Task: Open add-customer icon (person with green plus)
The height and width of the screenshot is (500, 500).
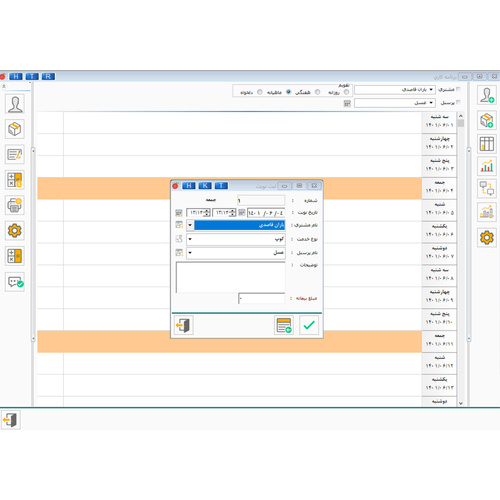Action: pos(487,95)
